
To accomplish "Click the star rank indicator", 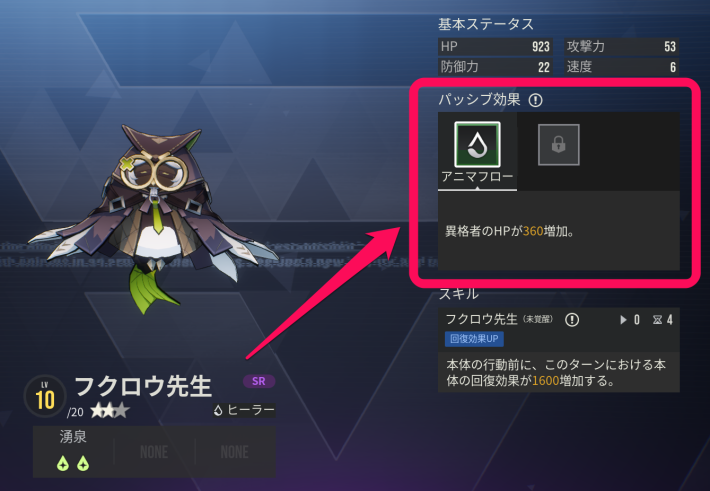I will click(110, 411).
